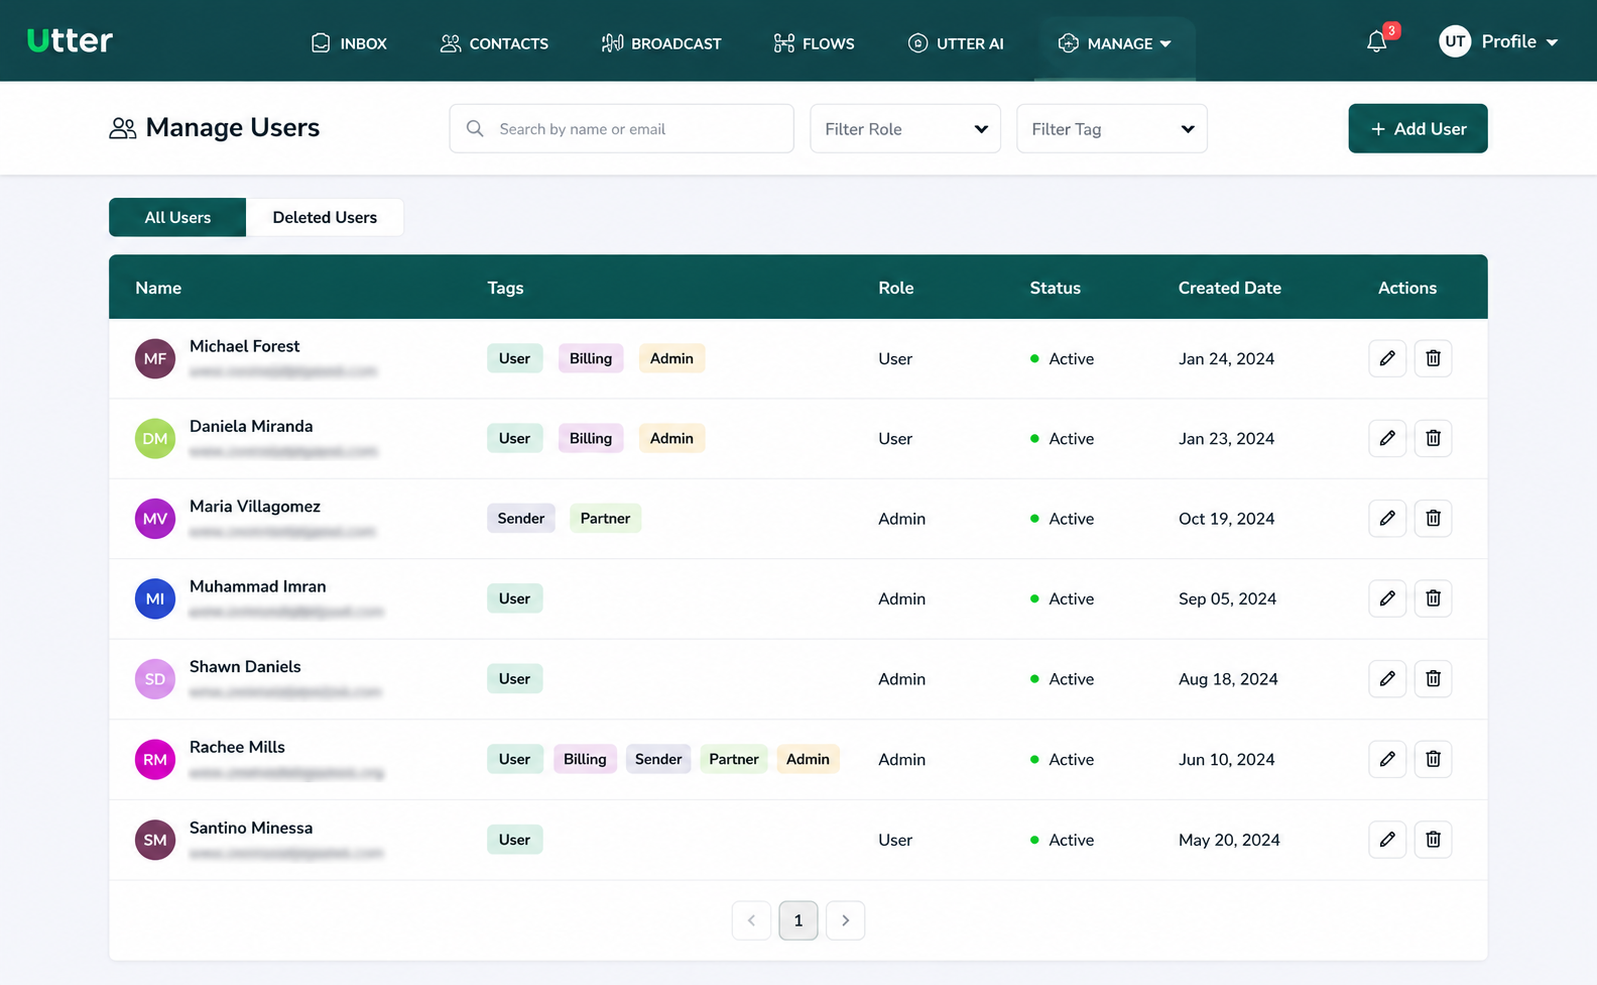Screen dimensions: 1597x985
Task: Switch to Deleted Users tab
Action: (325, 217)
